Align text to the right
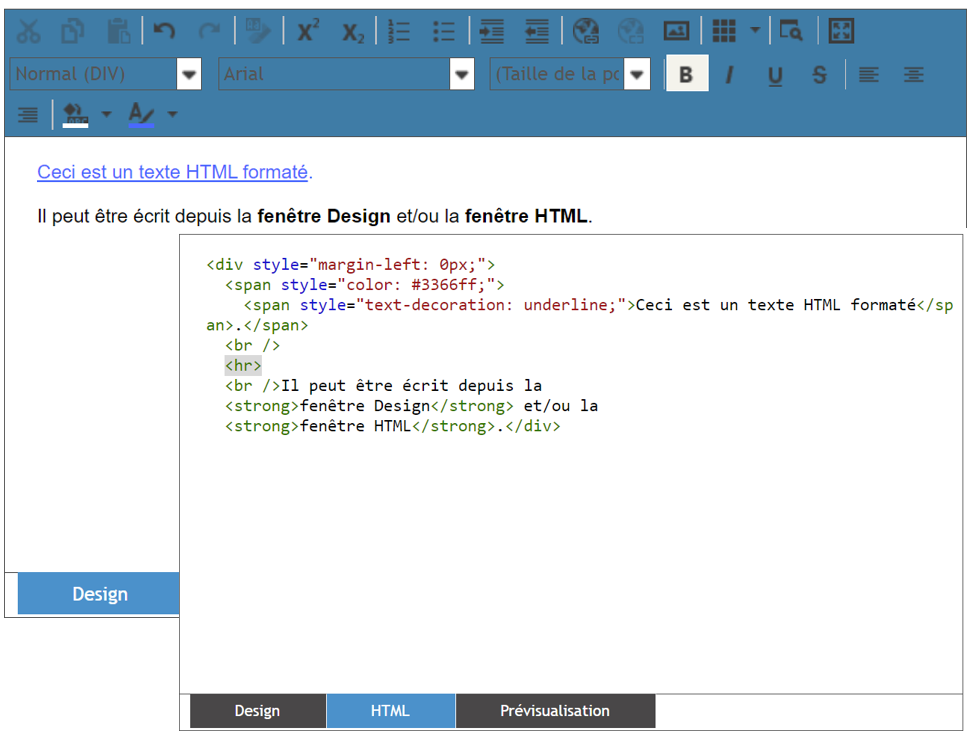Screen dimensions: 967x733 28,114
